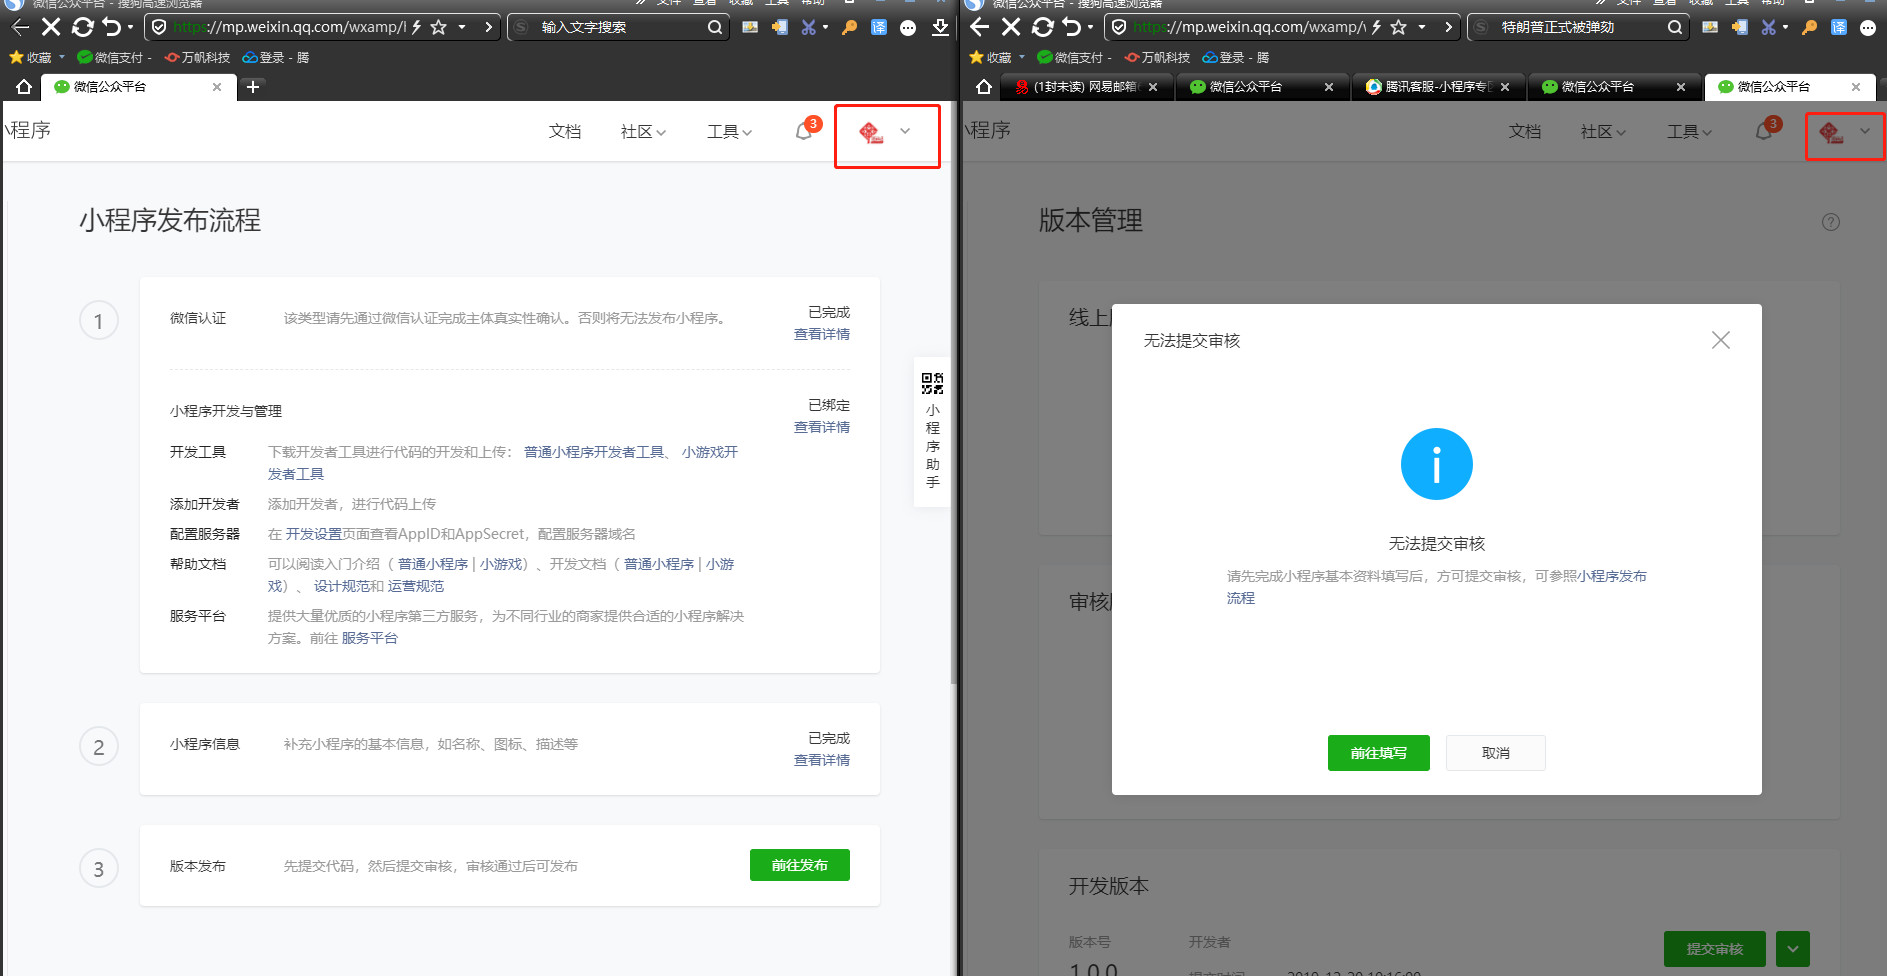Open the 设计规范 link
1887x976 pixels.
point(342,586)
